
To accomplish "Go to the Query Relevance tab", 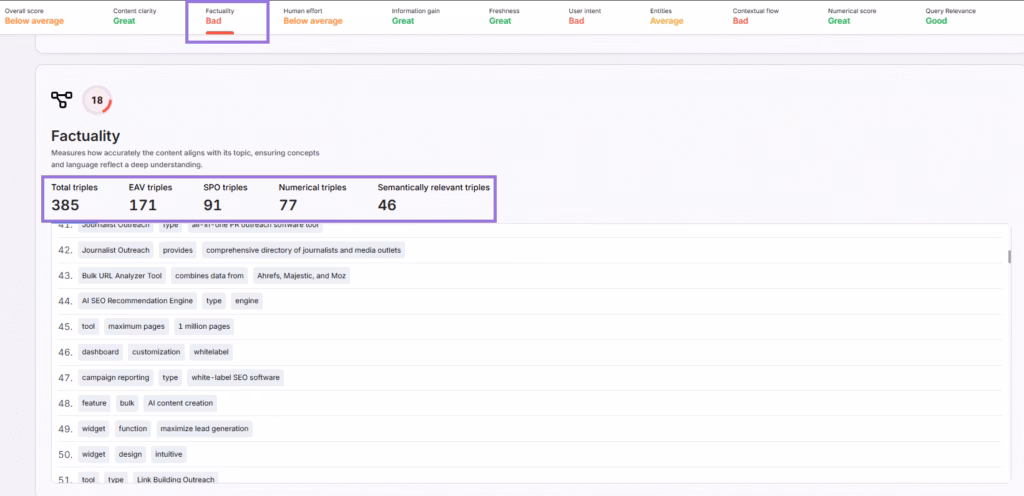I will (x=950, y=16).
